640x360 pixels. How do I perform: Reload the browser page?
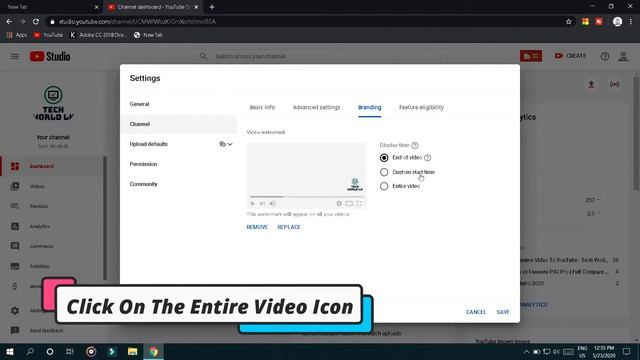click(36, 22)
